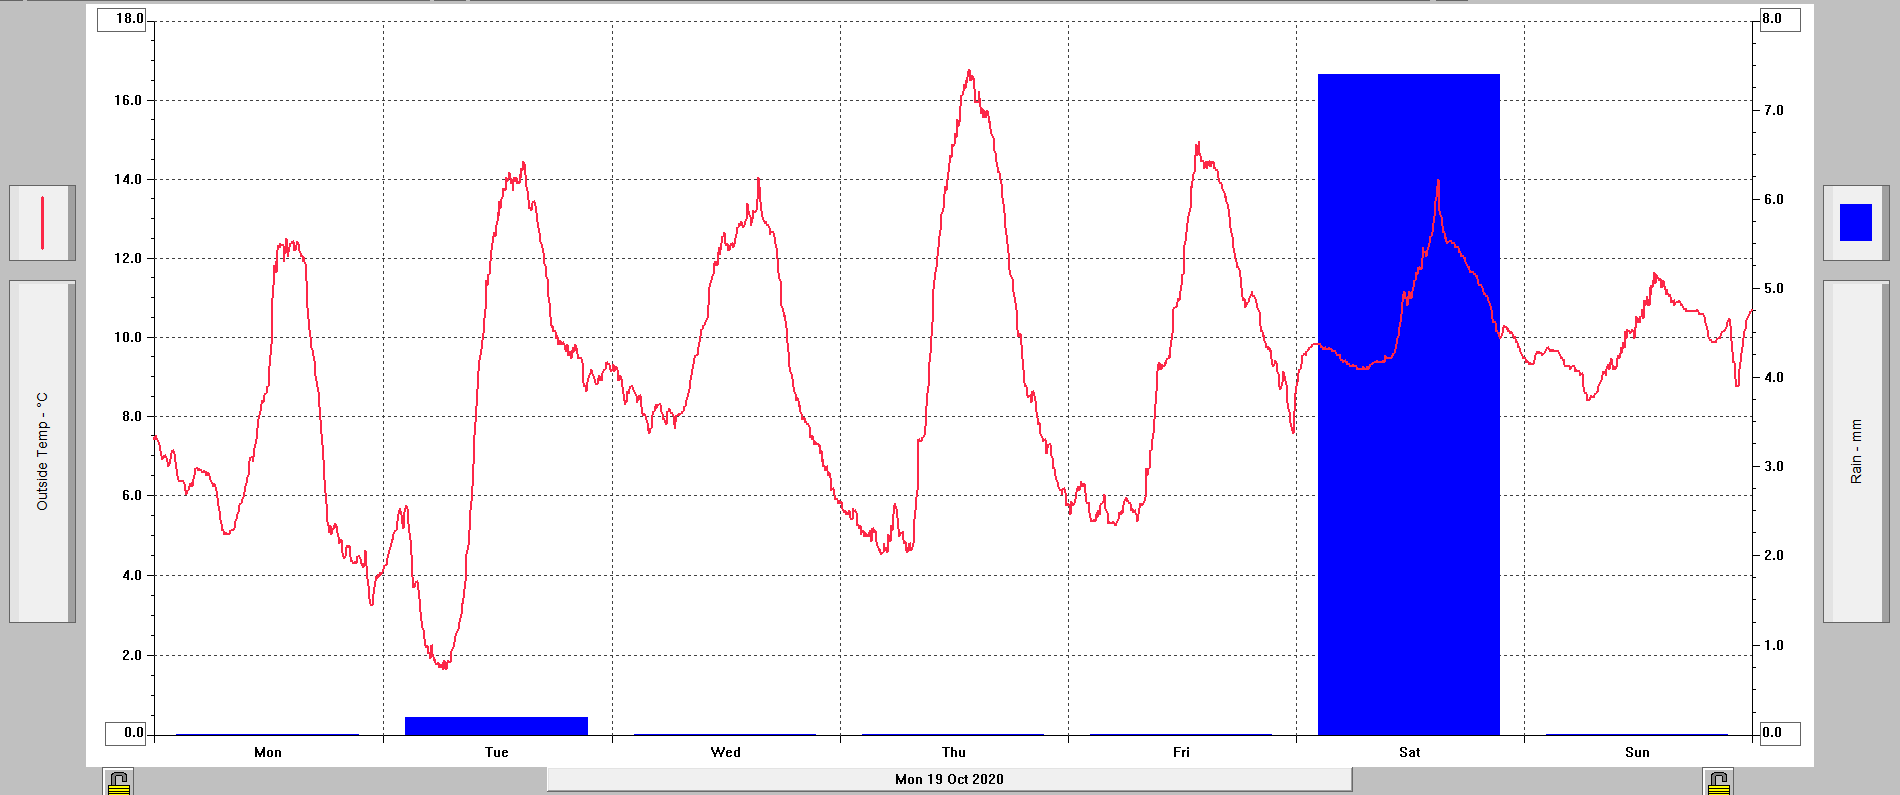Open the Outside Temp axis selector
This screenshot has width=1900, height=795.
point(42,451)
